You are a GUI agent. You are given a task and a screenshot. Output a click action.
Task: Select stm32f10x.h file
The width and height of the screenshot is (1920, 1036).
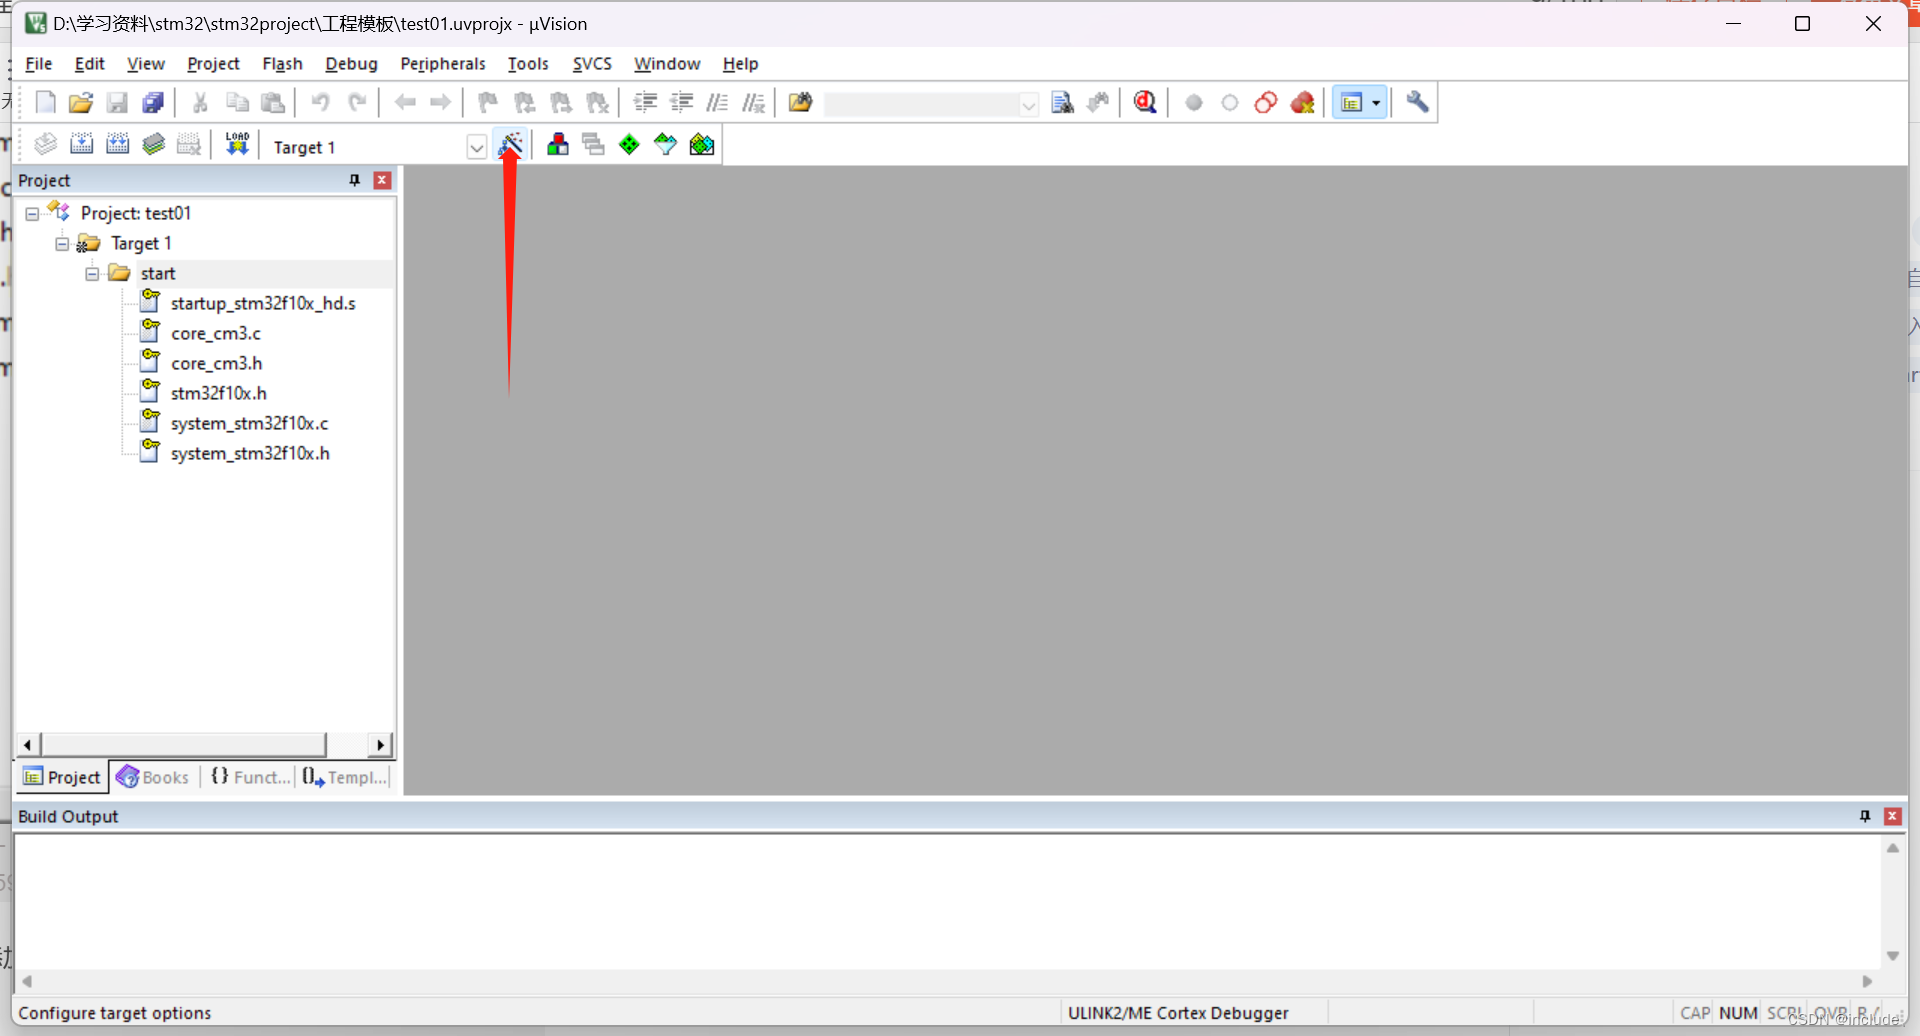pyautogui.click(x=218, y=393)
